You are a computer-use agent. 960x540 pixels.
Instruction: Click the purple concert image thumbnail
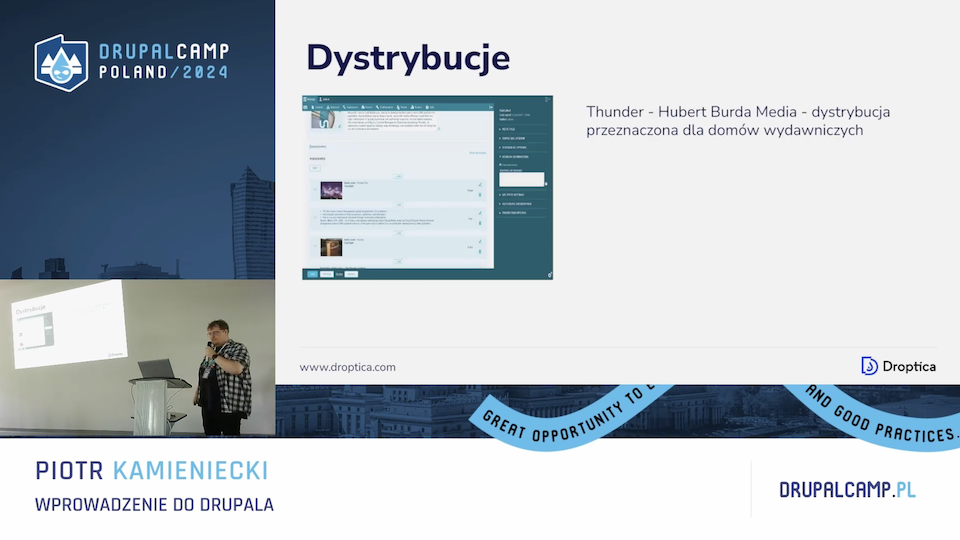click(x=331, y=190)
